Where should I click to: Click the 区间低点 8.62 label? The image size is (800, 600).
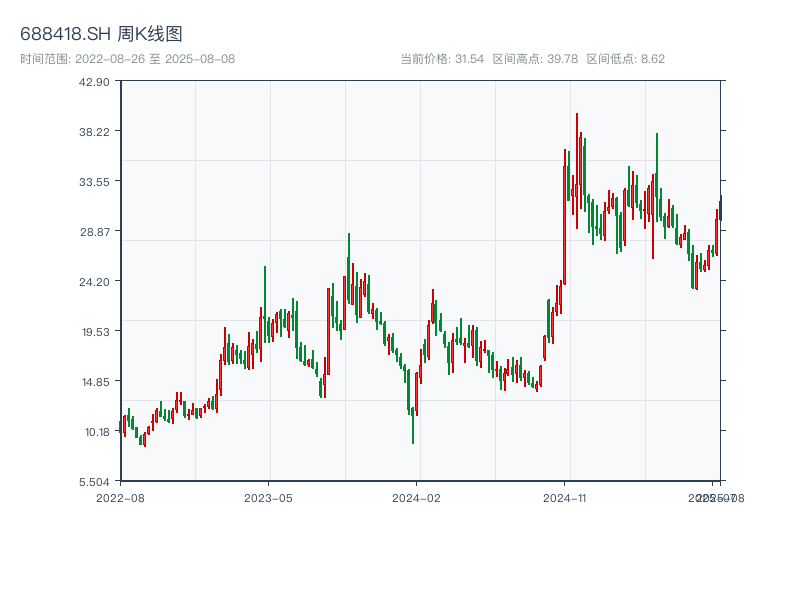(625, 59)
